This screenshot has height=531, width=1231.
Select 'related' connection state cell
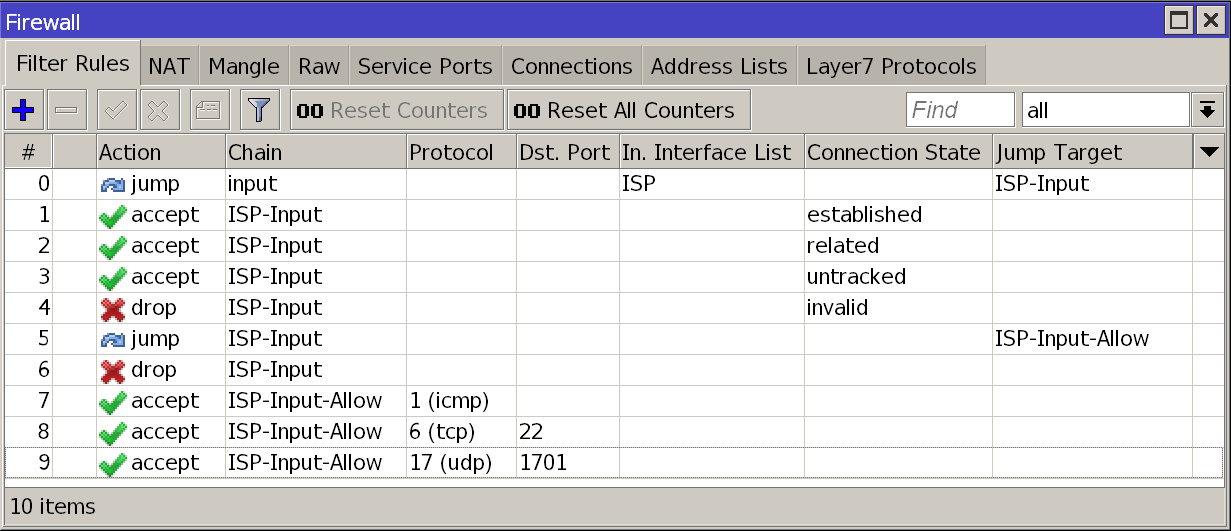pos(898,246)
